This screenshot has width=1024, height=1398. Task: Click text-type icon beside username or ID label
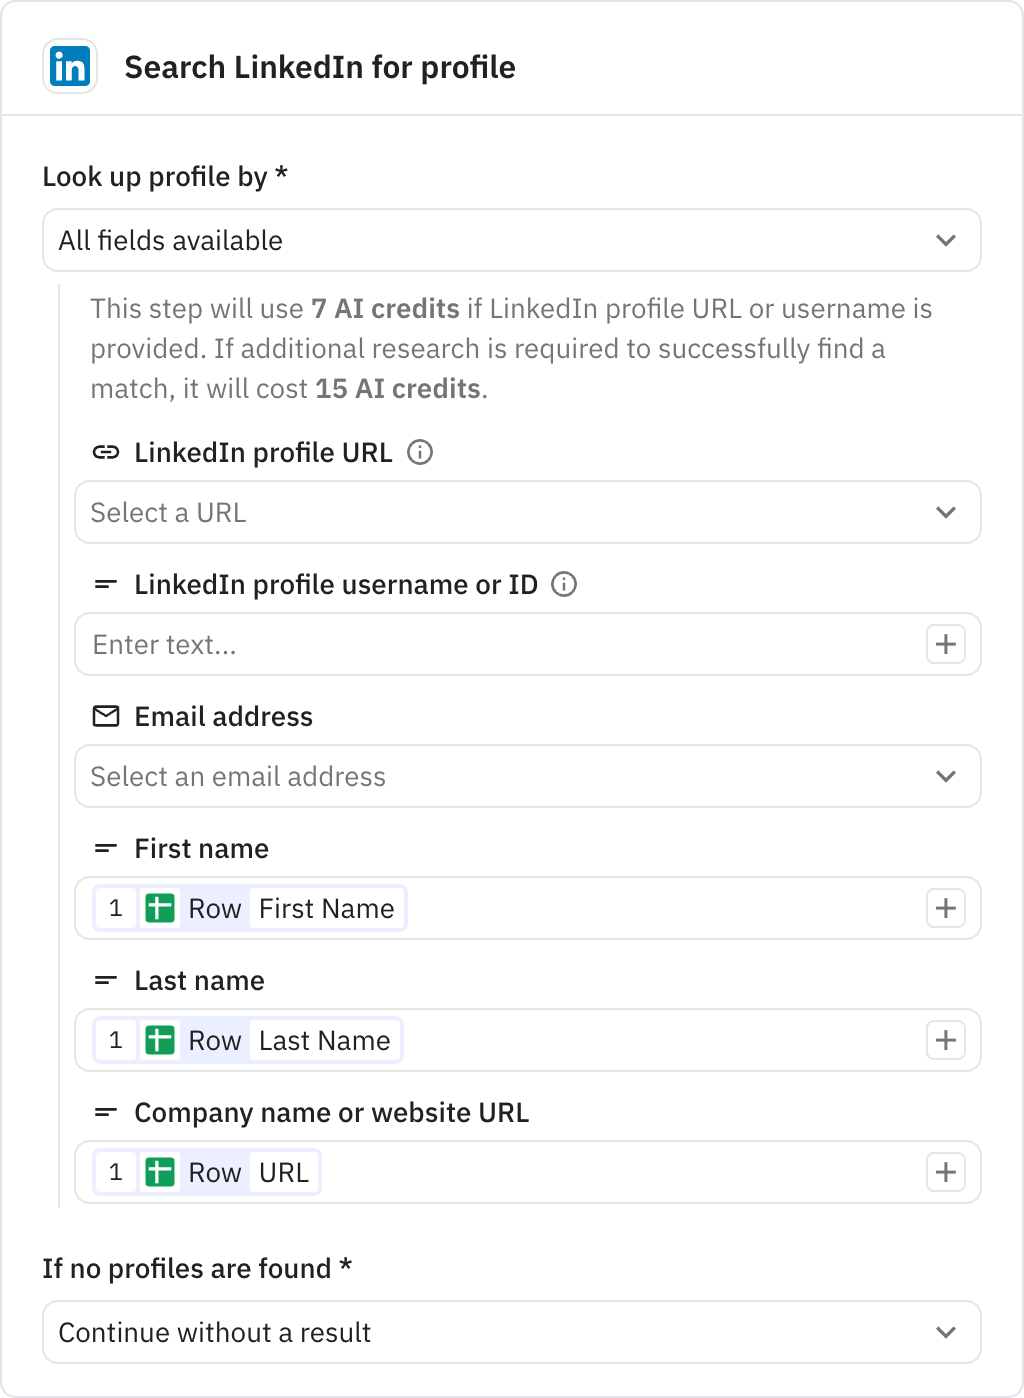tap(106, 584)
